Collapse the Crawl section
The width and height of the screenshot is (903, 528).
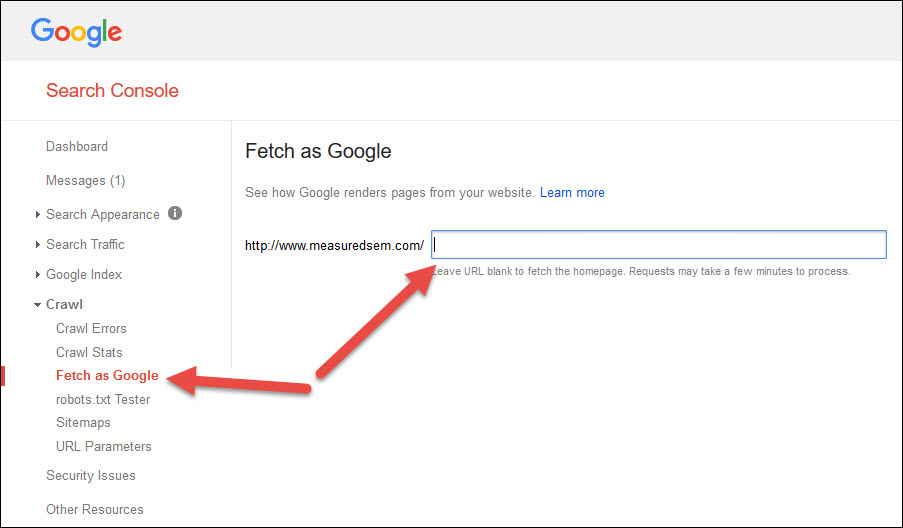38,305
